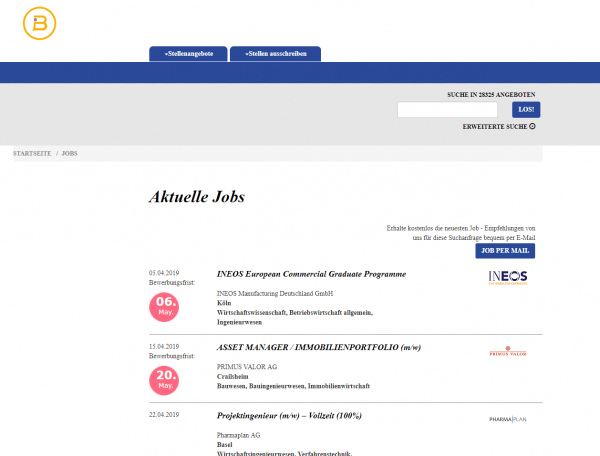Click the 20. May deadline badge
This screenshot has width=600, height=456.
164,381
